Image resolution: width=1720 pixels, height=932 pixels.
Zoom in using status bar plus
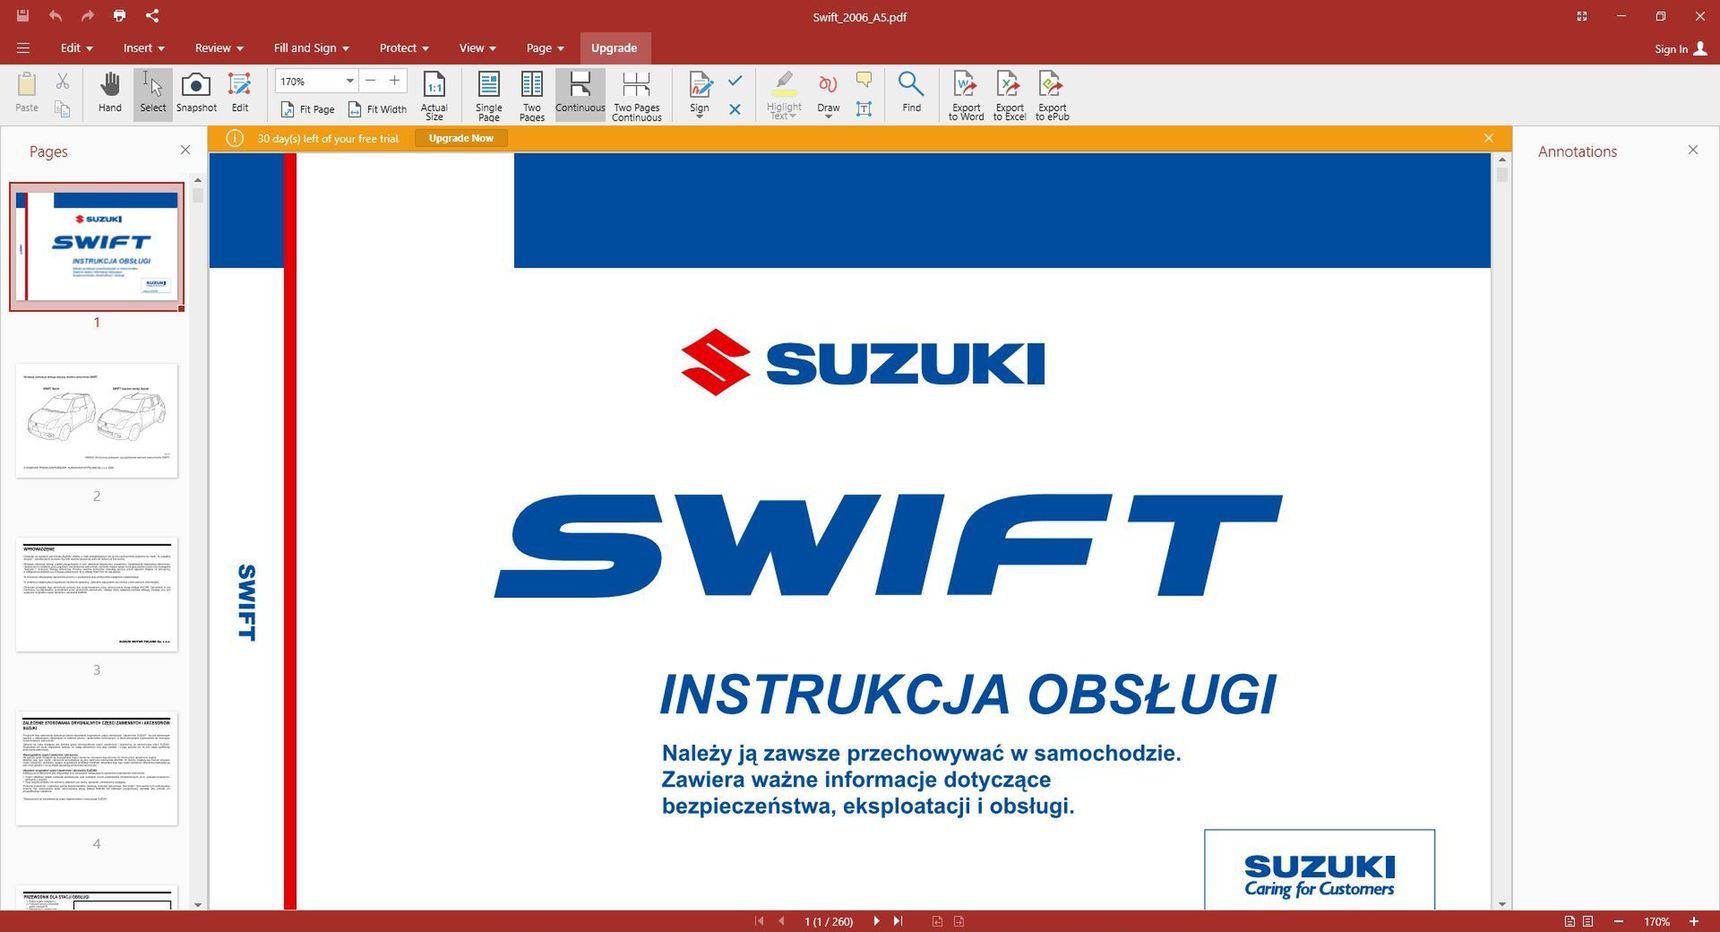(1694, 921)
